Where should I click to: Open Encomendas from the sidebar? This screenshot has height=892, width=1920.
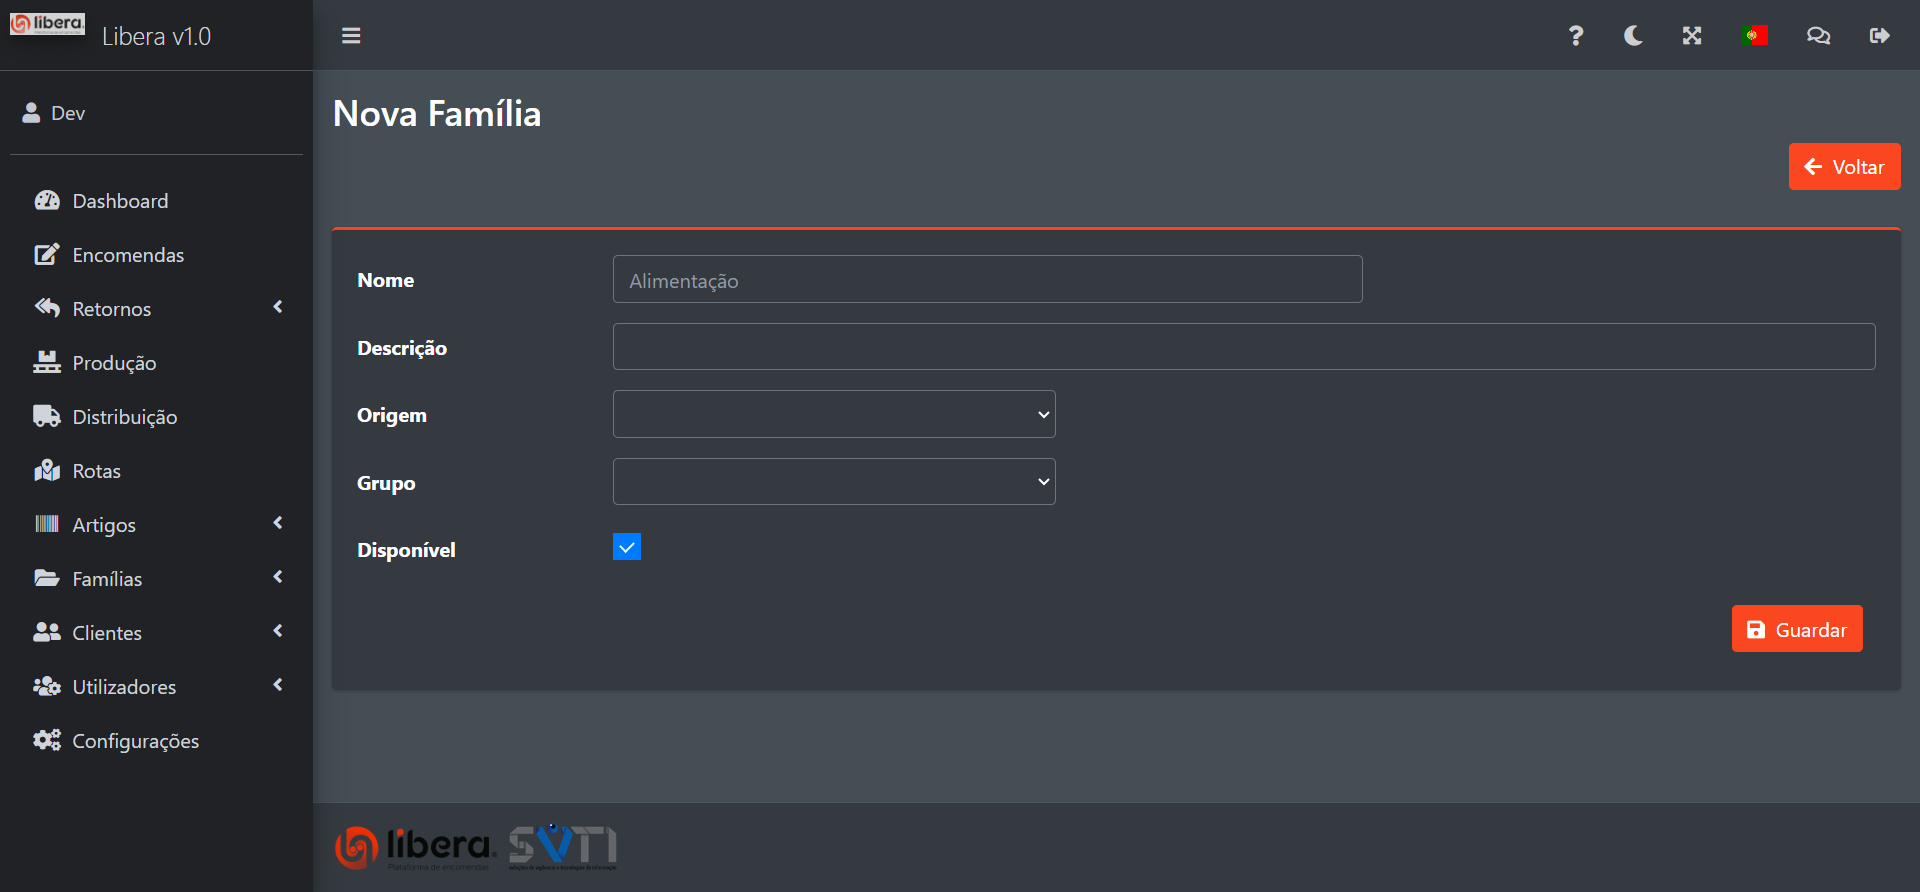(x=128, y=255)
